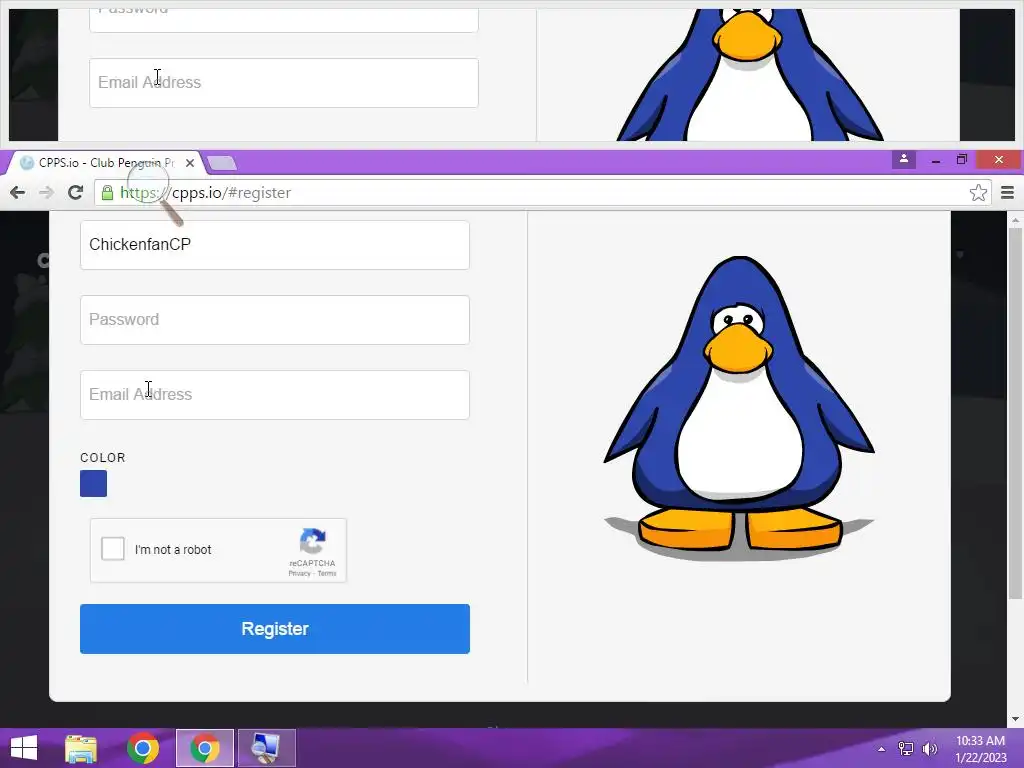Image resolution: width=1024 pixels, height=768 pixels.
Task: Click the blue penguin preview image
Action: tap(739, 408)
